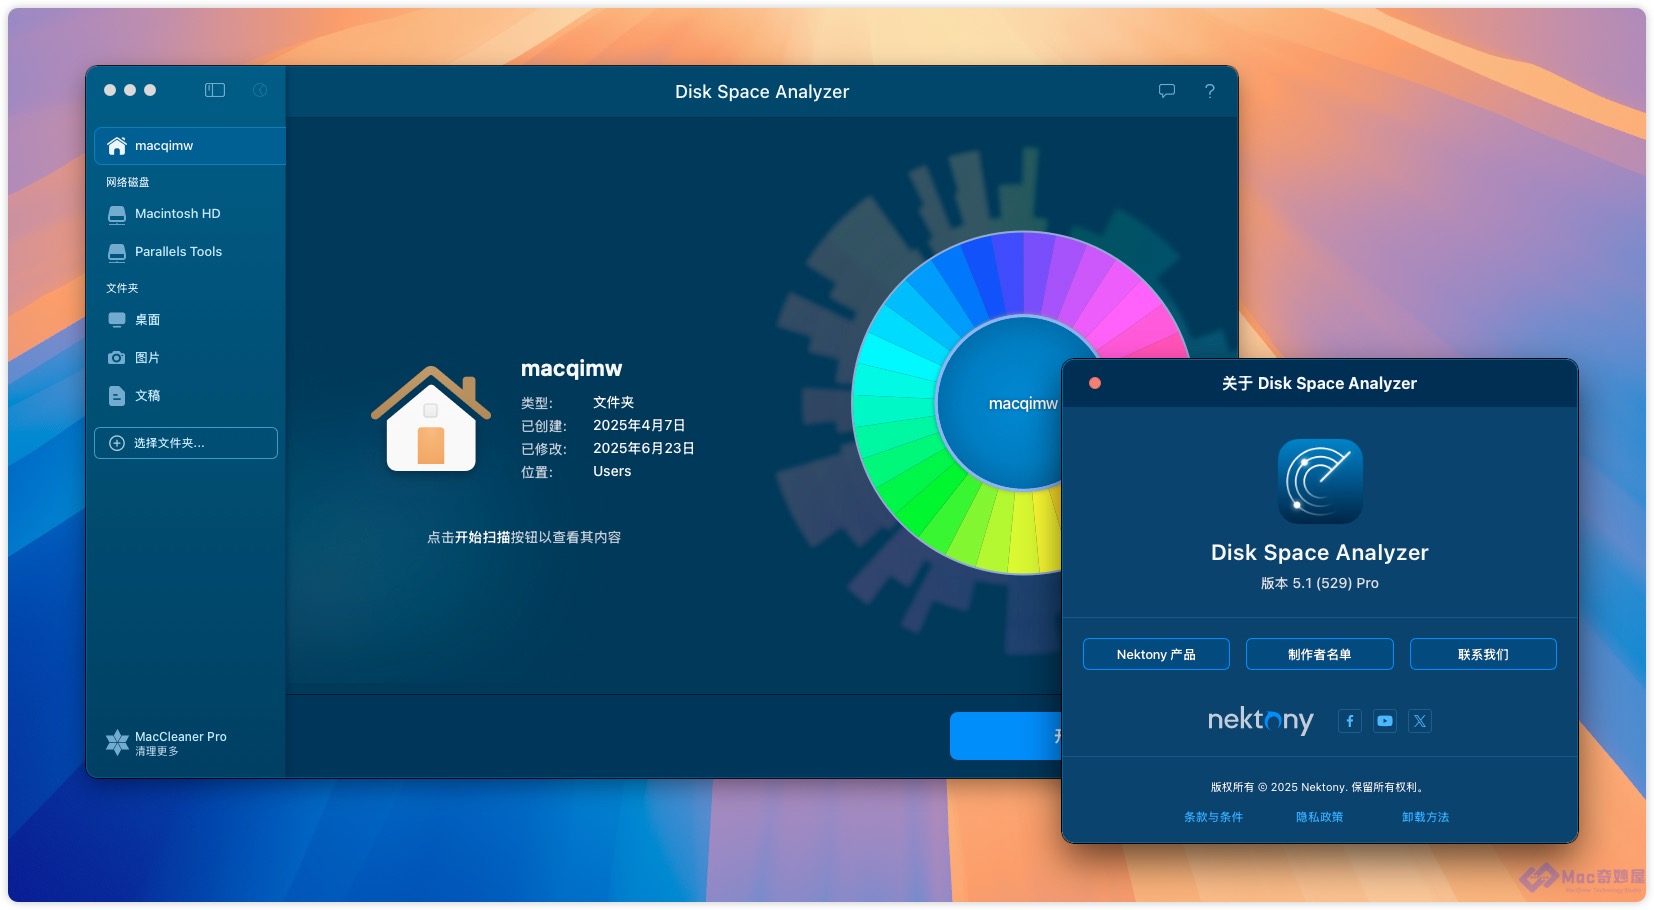Open 条款与条件 link
Viewport: 1654px width, 910px height.
pyautogui.click(x=1213, y=817)
